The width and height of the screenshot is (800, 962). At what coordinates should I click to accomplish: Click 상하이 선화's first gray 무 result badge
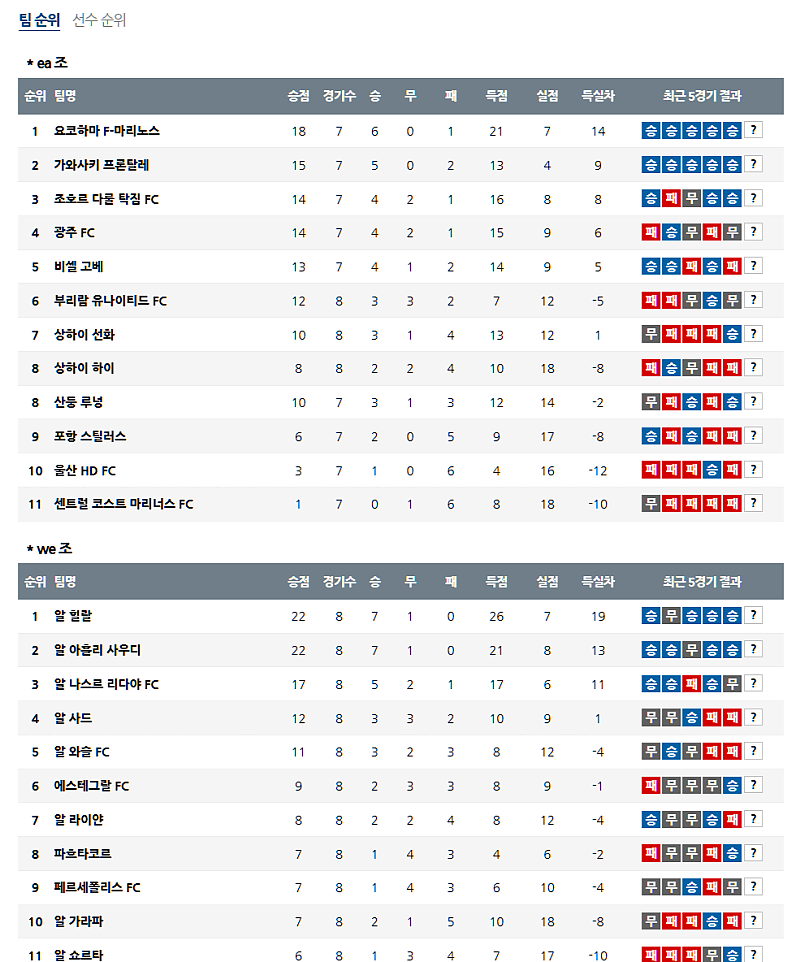point(651,334)
